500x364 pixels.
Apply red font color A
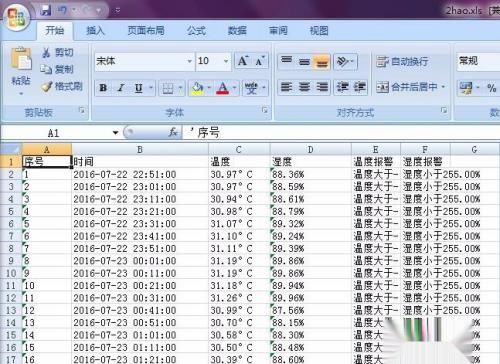pos(223,88)
